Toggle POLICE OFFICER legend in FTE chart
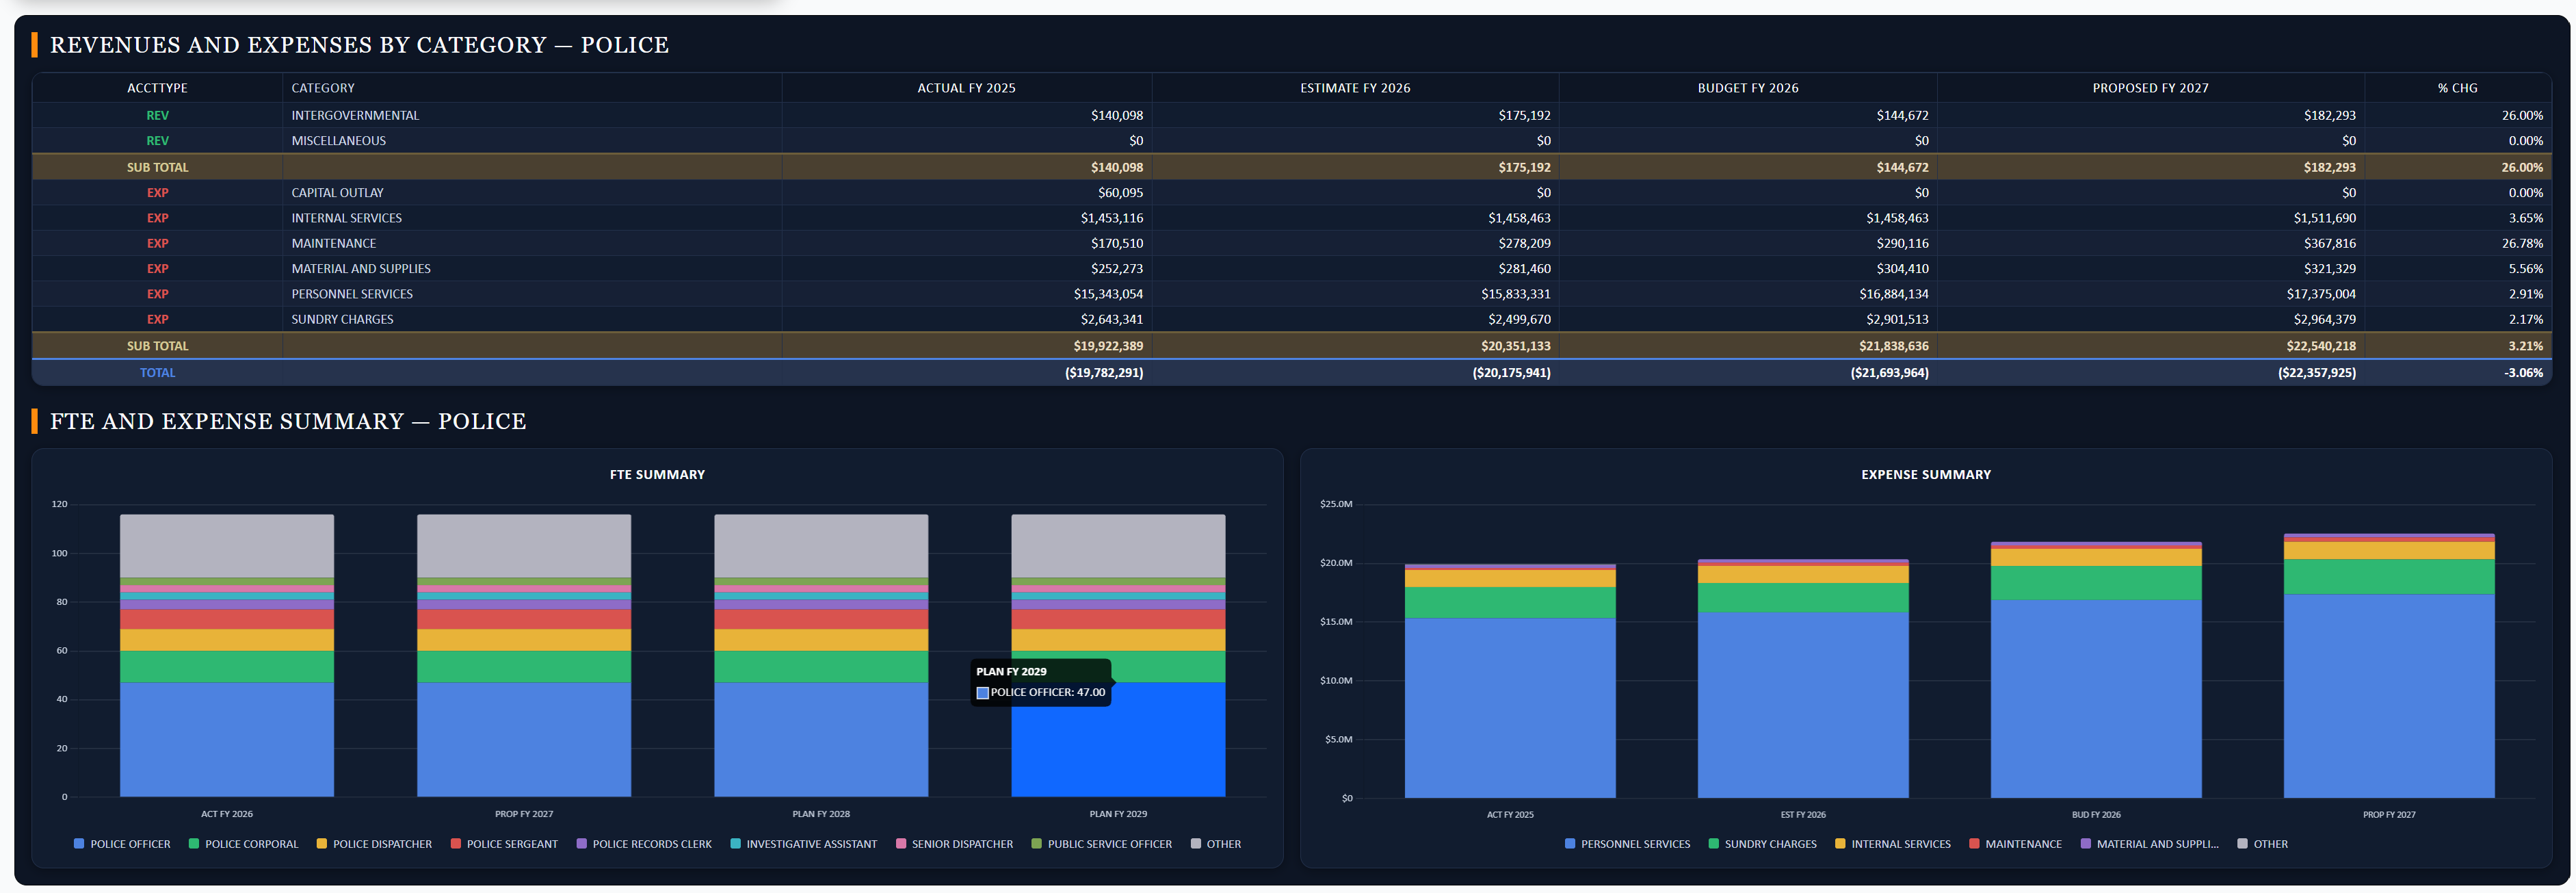2576x893 pixels. click(x=122, y=844)
